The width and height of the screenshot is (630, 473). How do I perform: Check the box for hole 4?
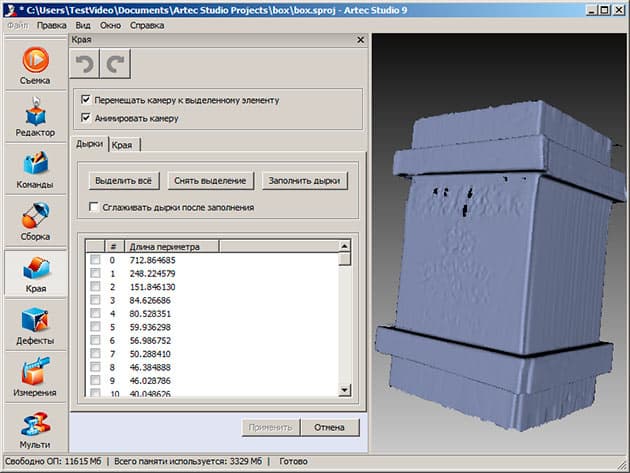click(95, 313)
